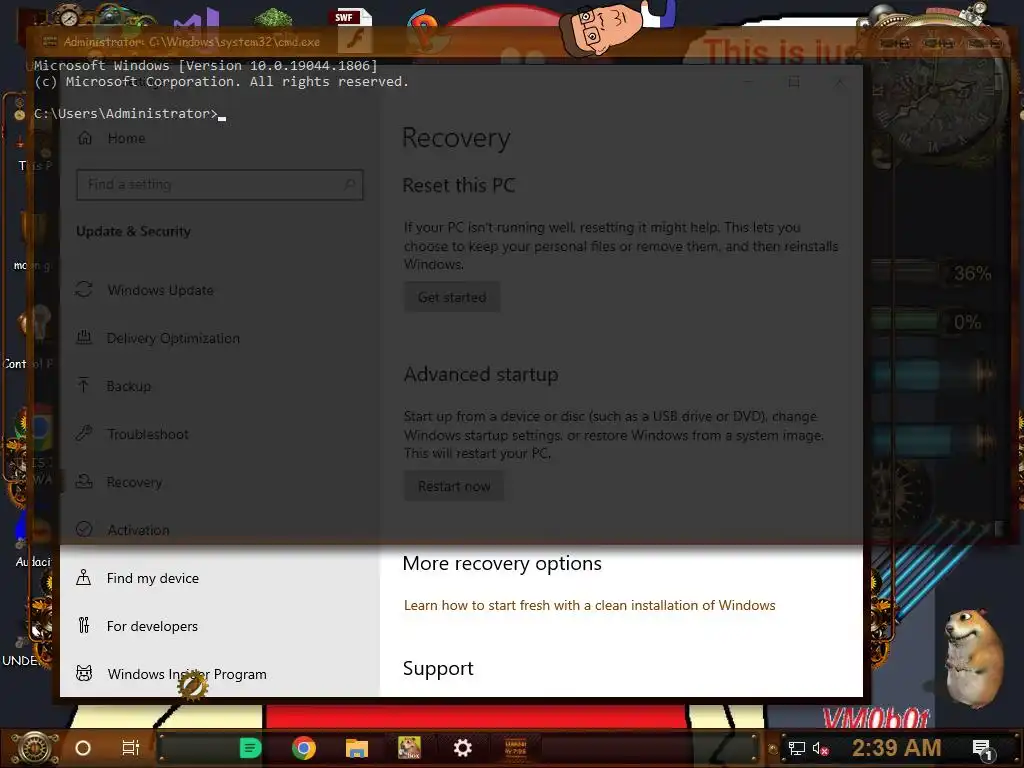Image resolution: width=1024 pixels, height=768 pixels.
Task: Open Backup in Settings sidebar
Action: tap(129, 386)
